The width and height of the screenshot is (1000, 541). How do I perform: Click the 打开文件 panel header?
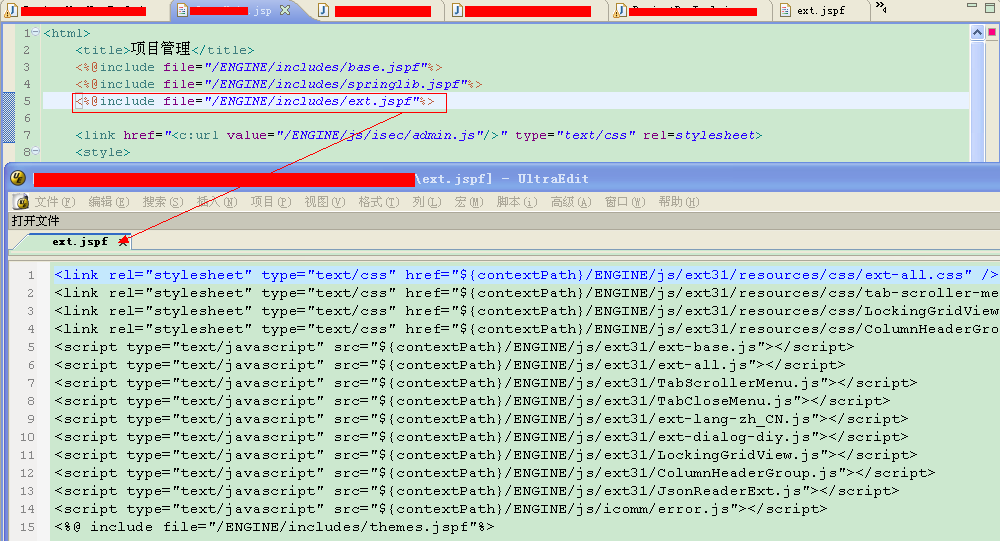point(36,221)
